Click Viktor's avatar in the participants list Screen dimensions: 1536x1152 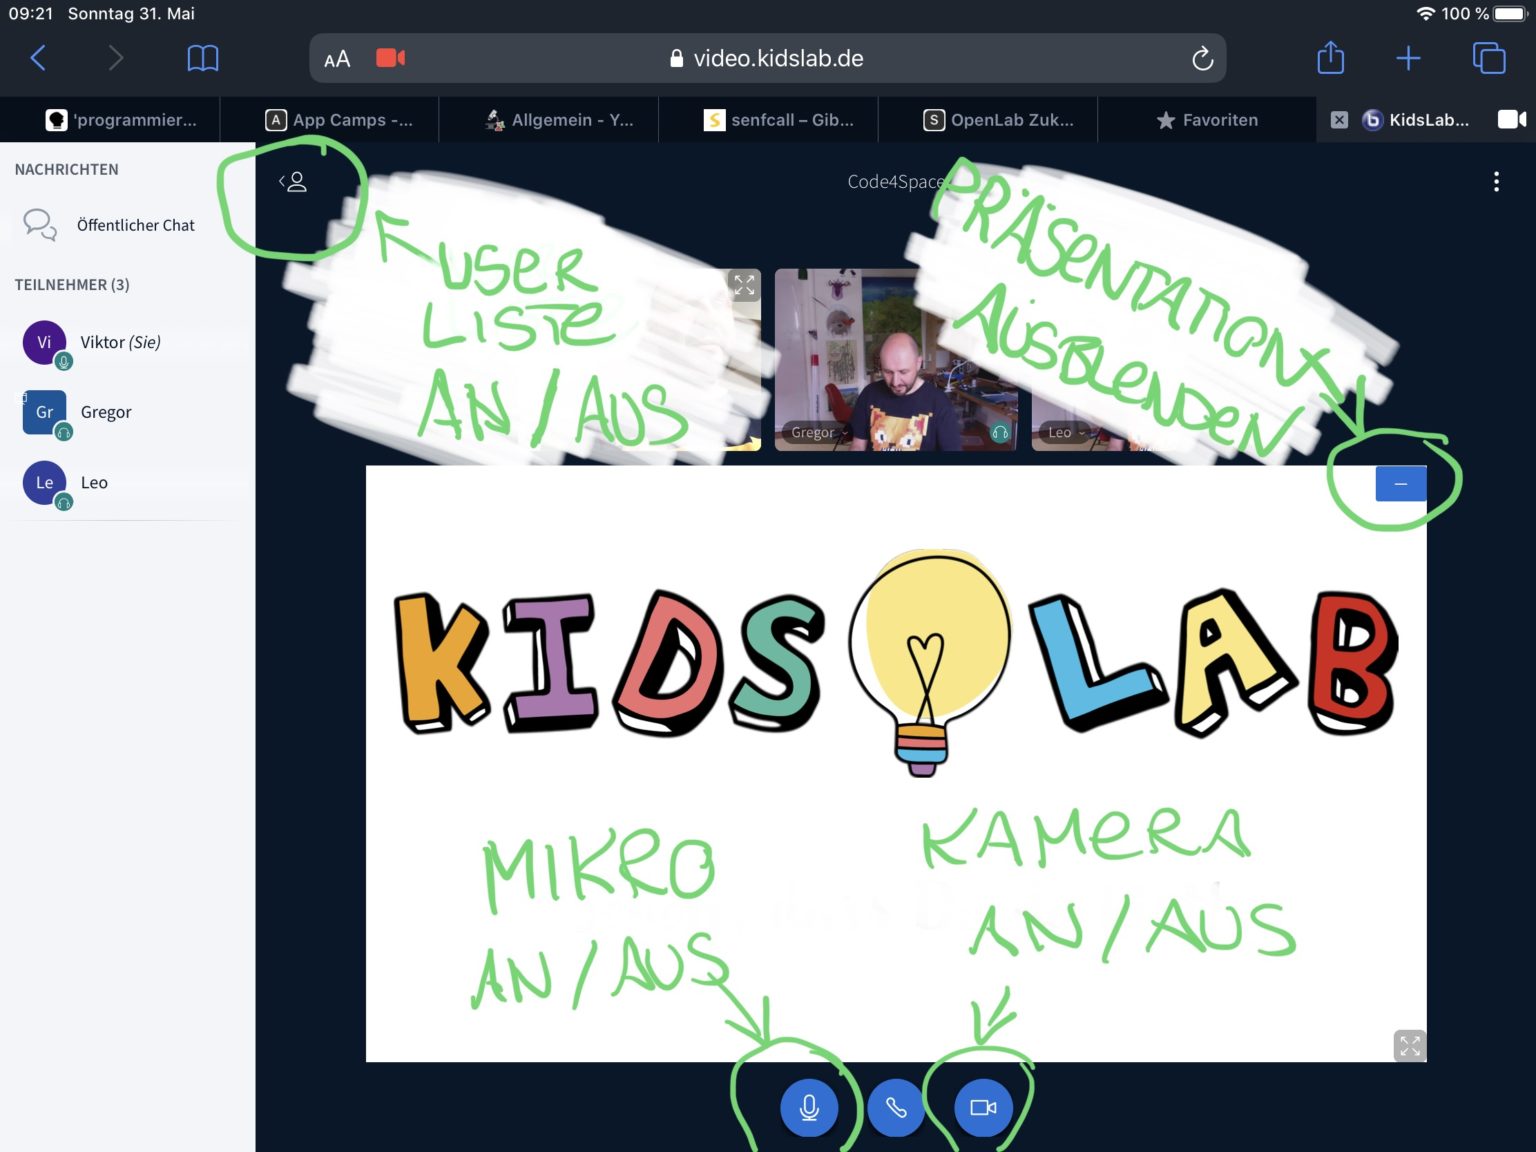point(44,342)
